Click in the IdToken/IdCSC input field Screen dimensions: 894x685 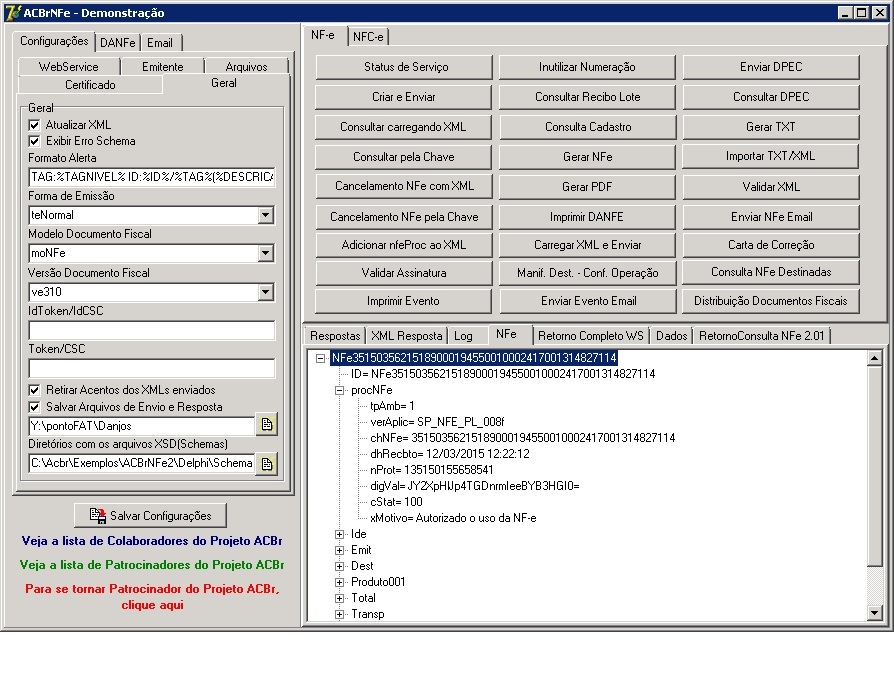click(152, 330)
